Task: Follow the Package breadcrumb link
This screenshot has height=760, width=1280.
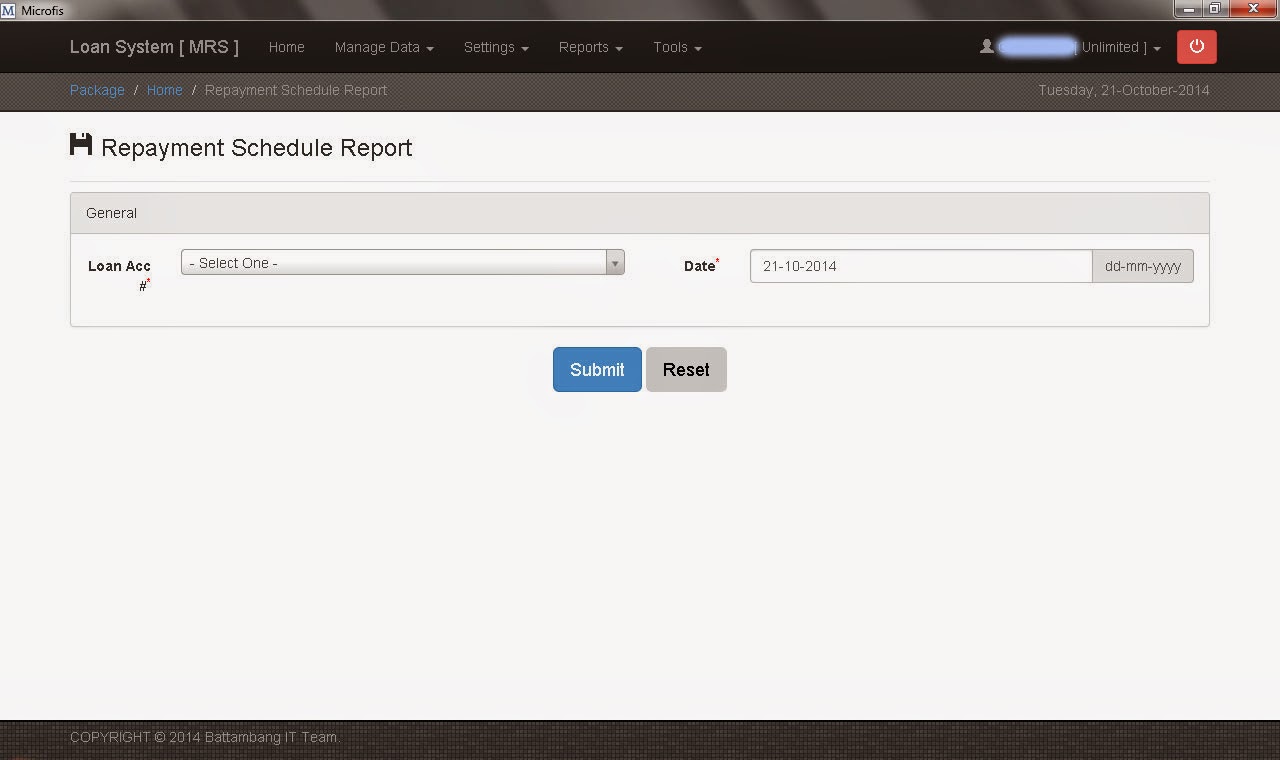Action: point(97,90)
